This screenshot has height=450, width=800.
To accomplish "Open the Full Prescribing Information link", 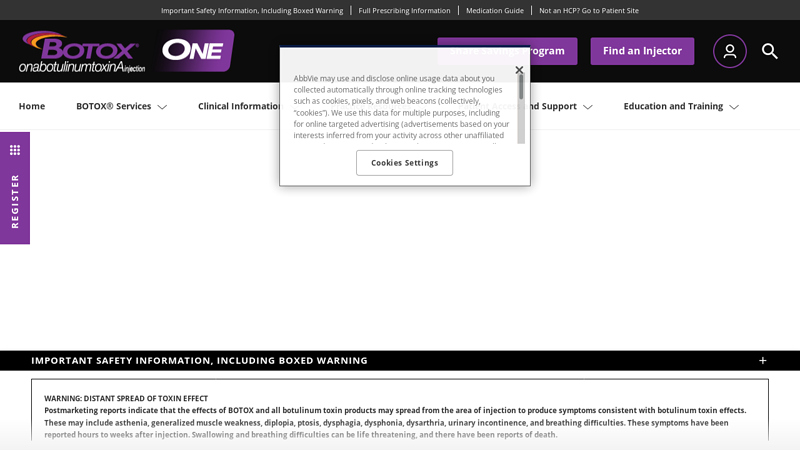I will point(404,10).
